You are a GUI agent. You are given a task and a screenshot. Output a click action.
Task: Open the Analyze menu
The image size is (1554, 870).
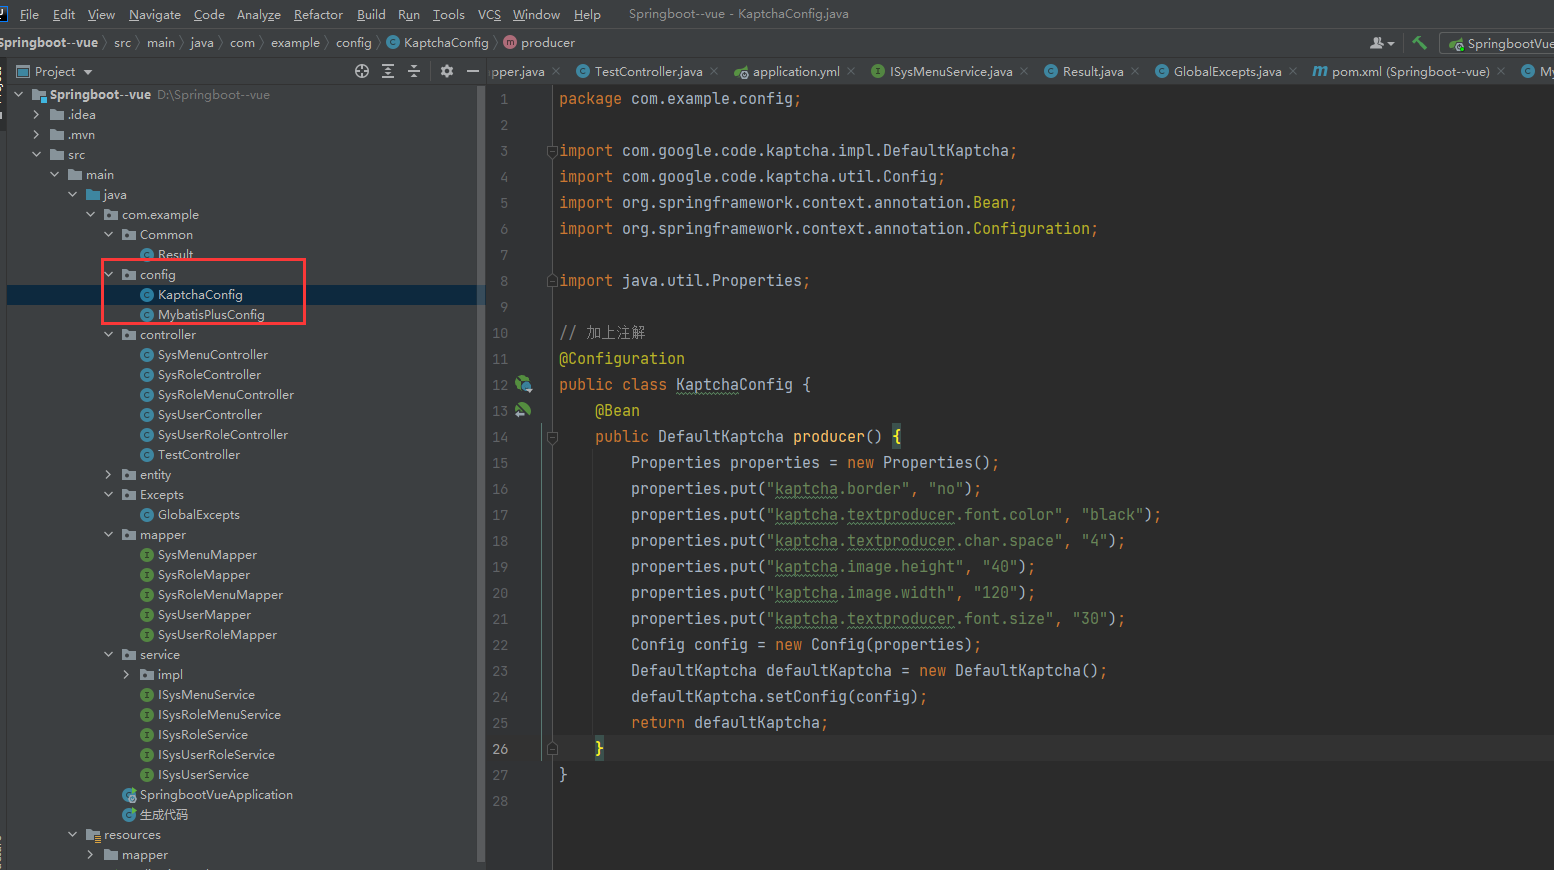[259, 14]
